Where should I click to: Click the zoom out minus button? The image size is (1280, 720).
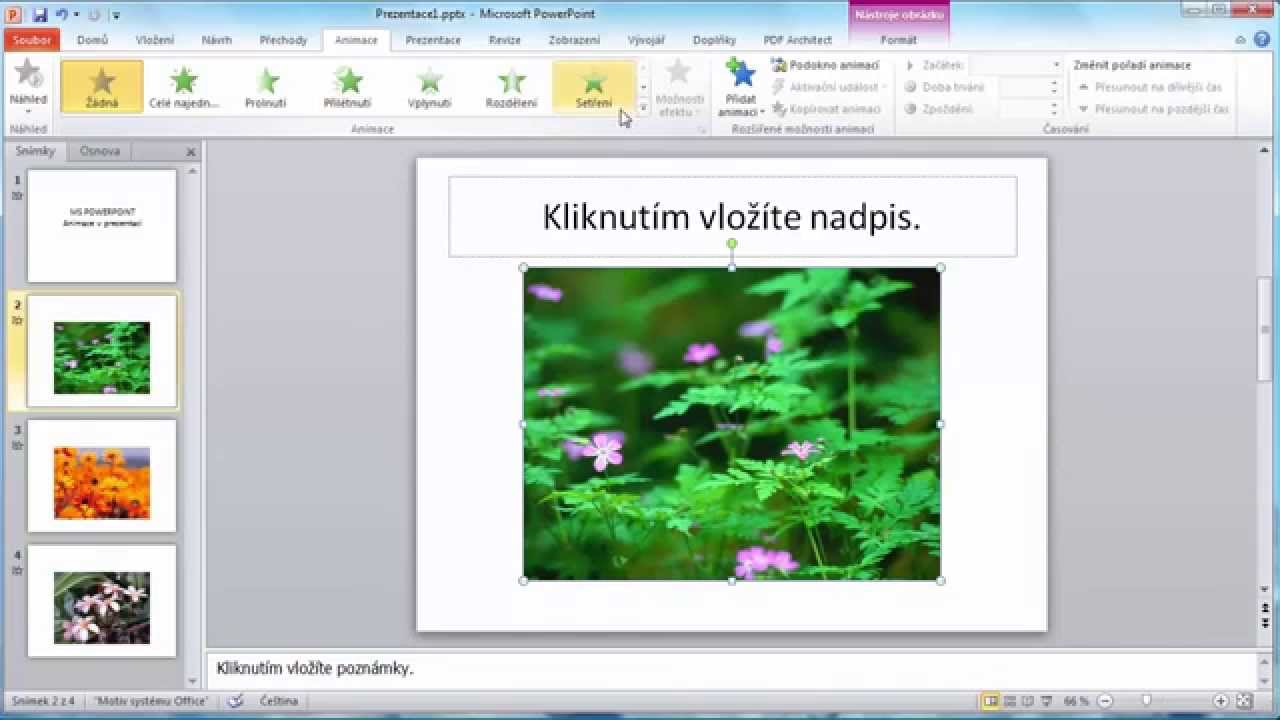pos(1105,701)
